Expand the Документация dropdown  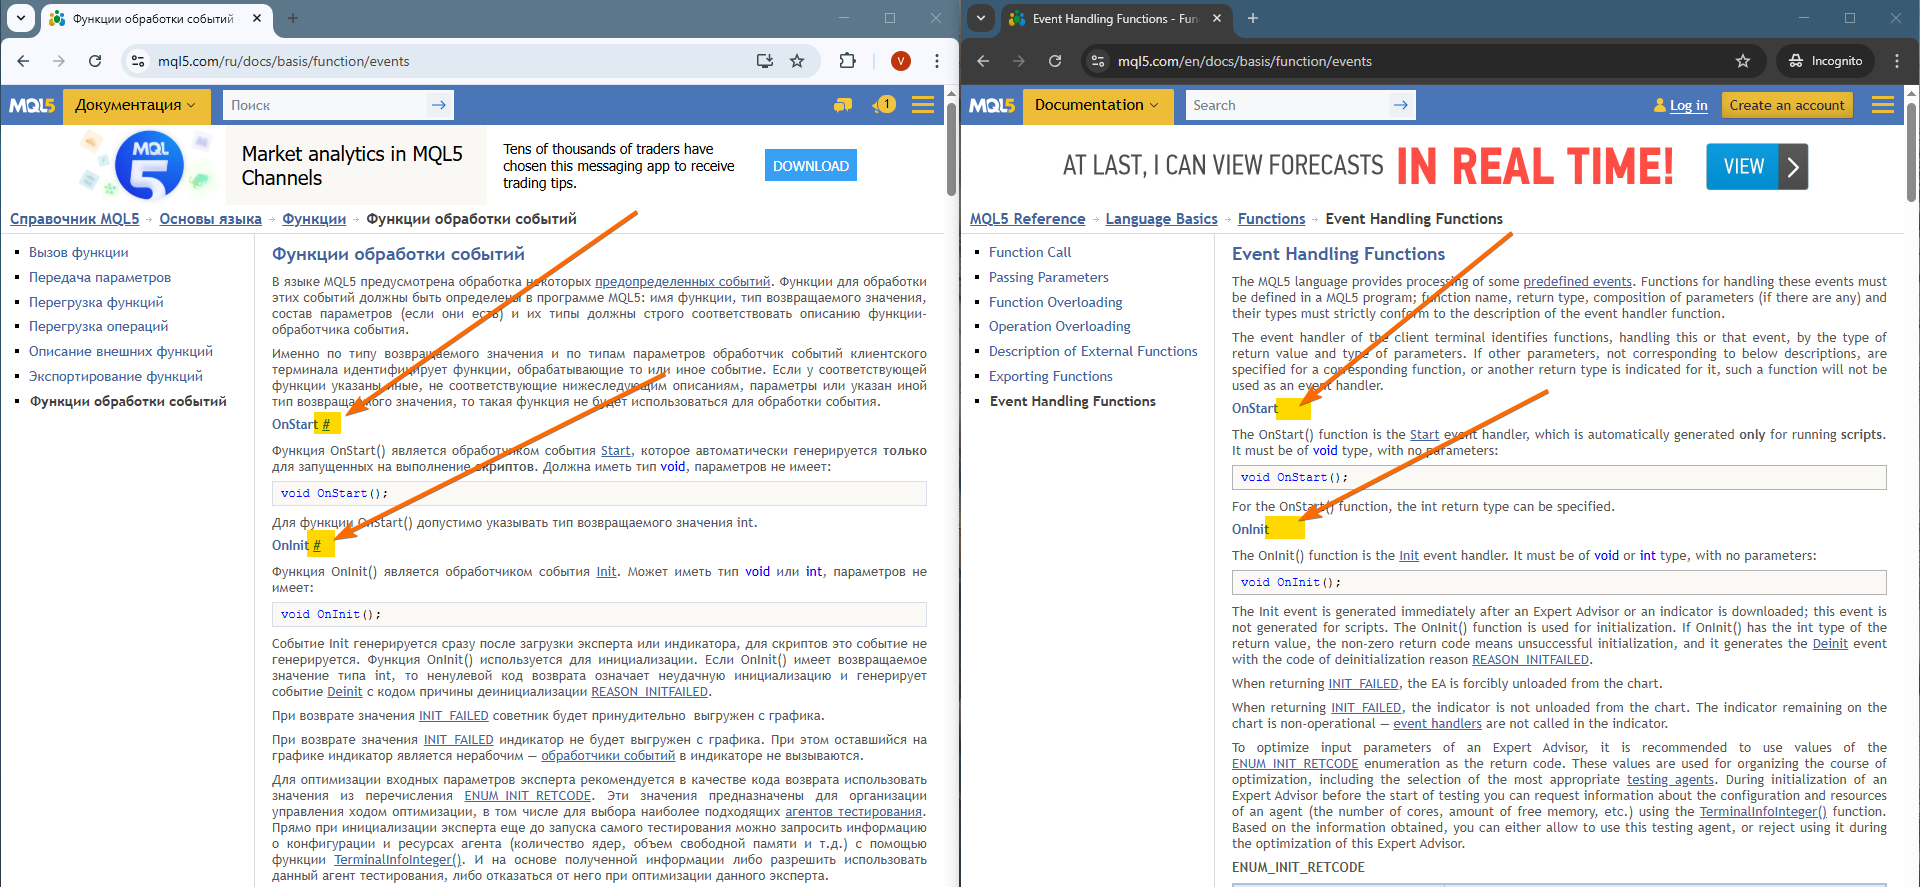tap(135, 105)
